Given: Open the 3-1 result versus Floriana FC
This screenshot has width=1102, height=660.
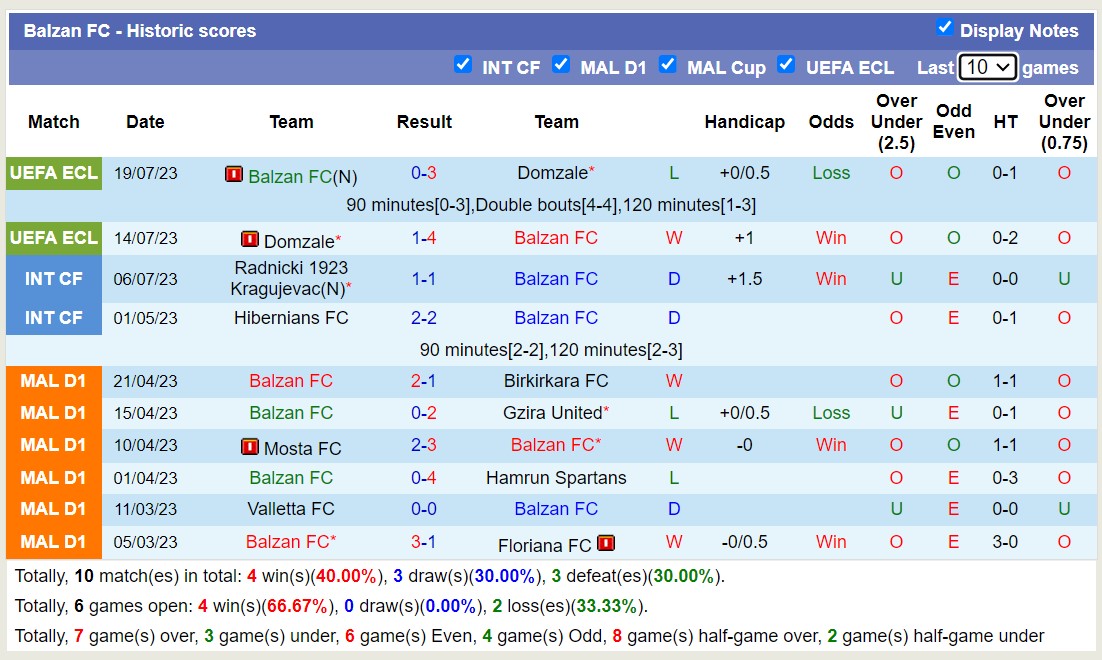Looking at the screenshot, I should [x=424, y=542].
